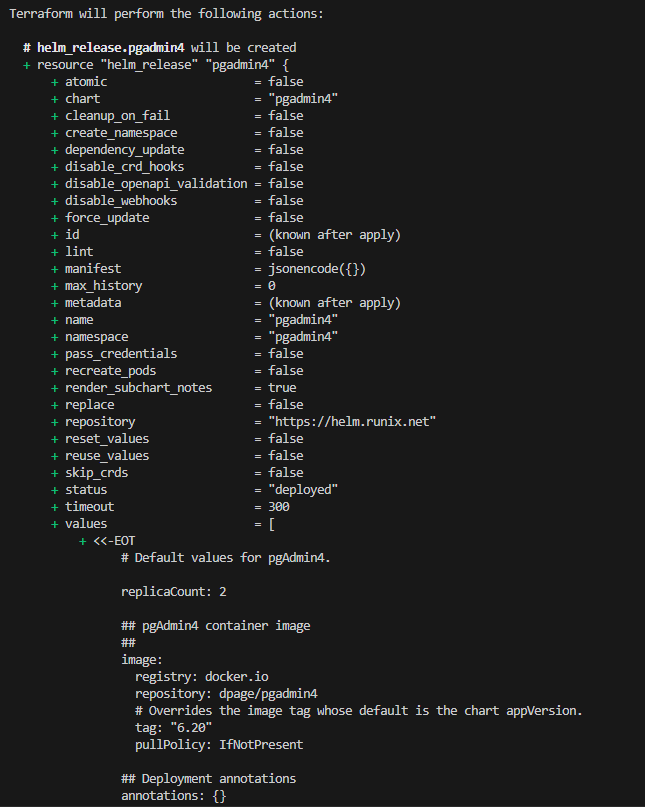
Task: Click the plus marker beside values
Action: [x=55, y=524]
